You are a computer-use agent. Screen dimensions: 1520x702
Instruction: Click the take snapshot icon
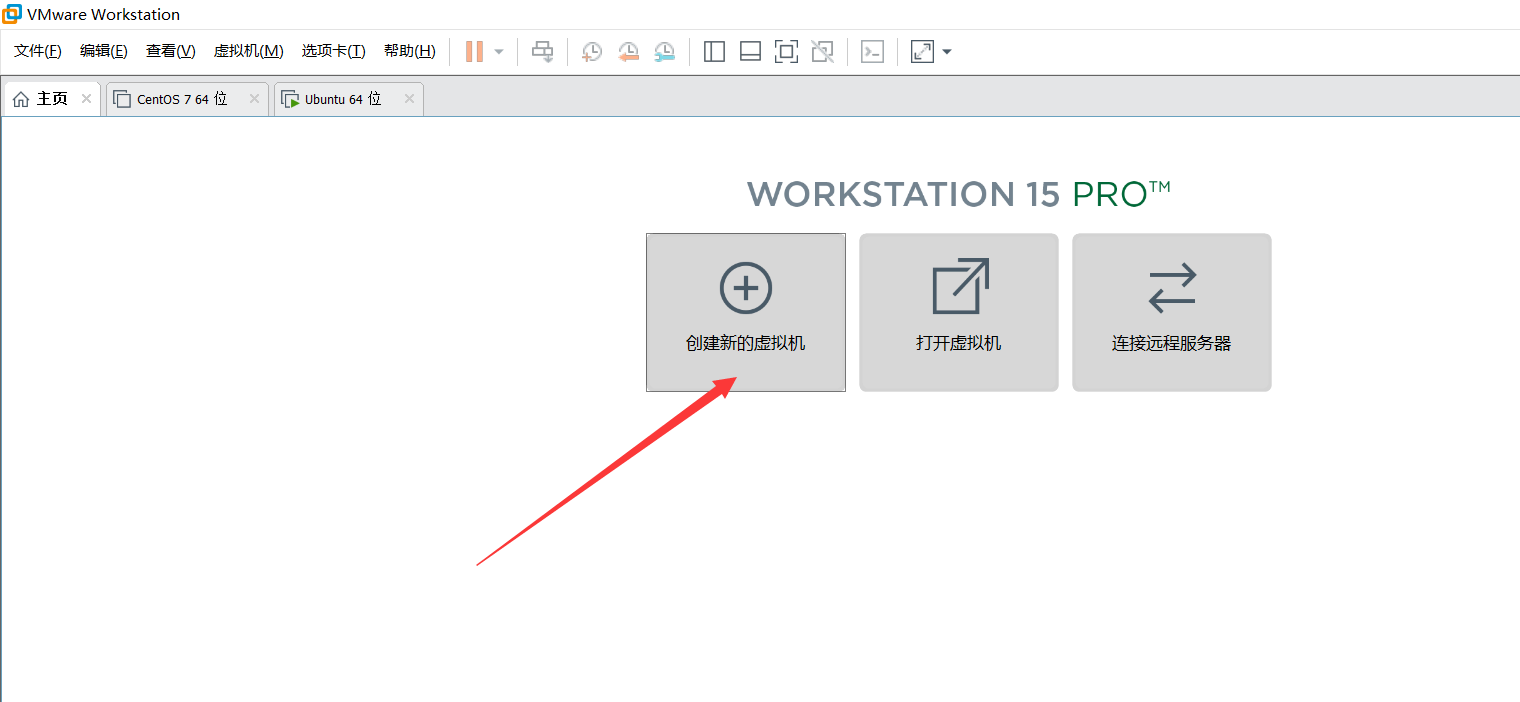[592, 51]
